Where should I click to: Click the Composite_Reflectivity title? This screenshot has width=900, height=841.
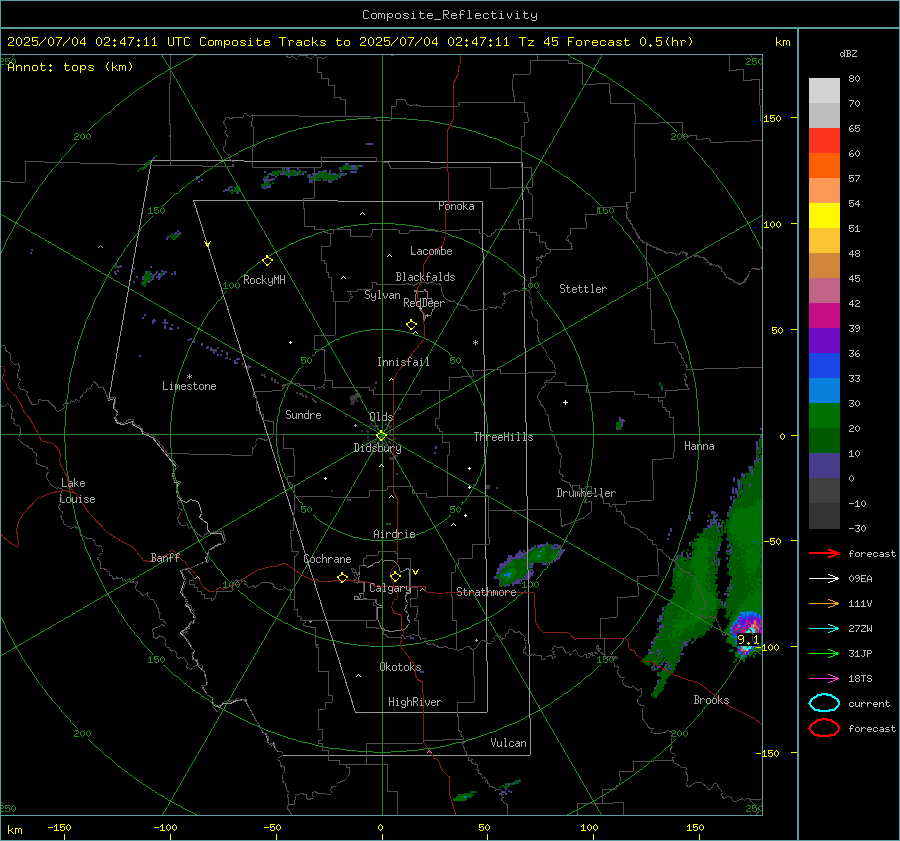click(x=450, y=15)
